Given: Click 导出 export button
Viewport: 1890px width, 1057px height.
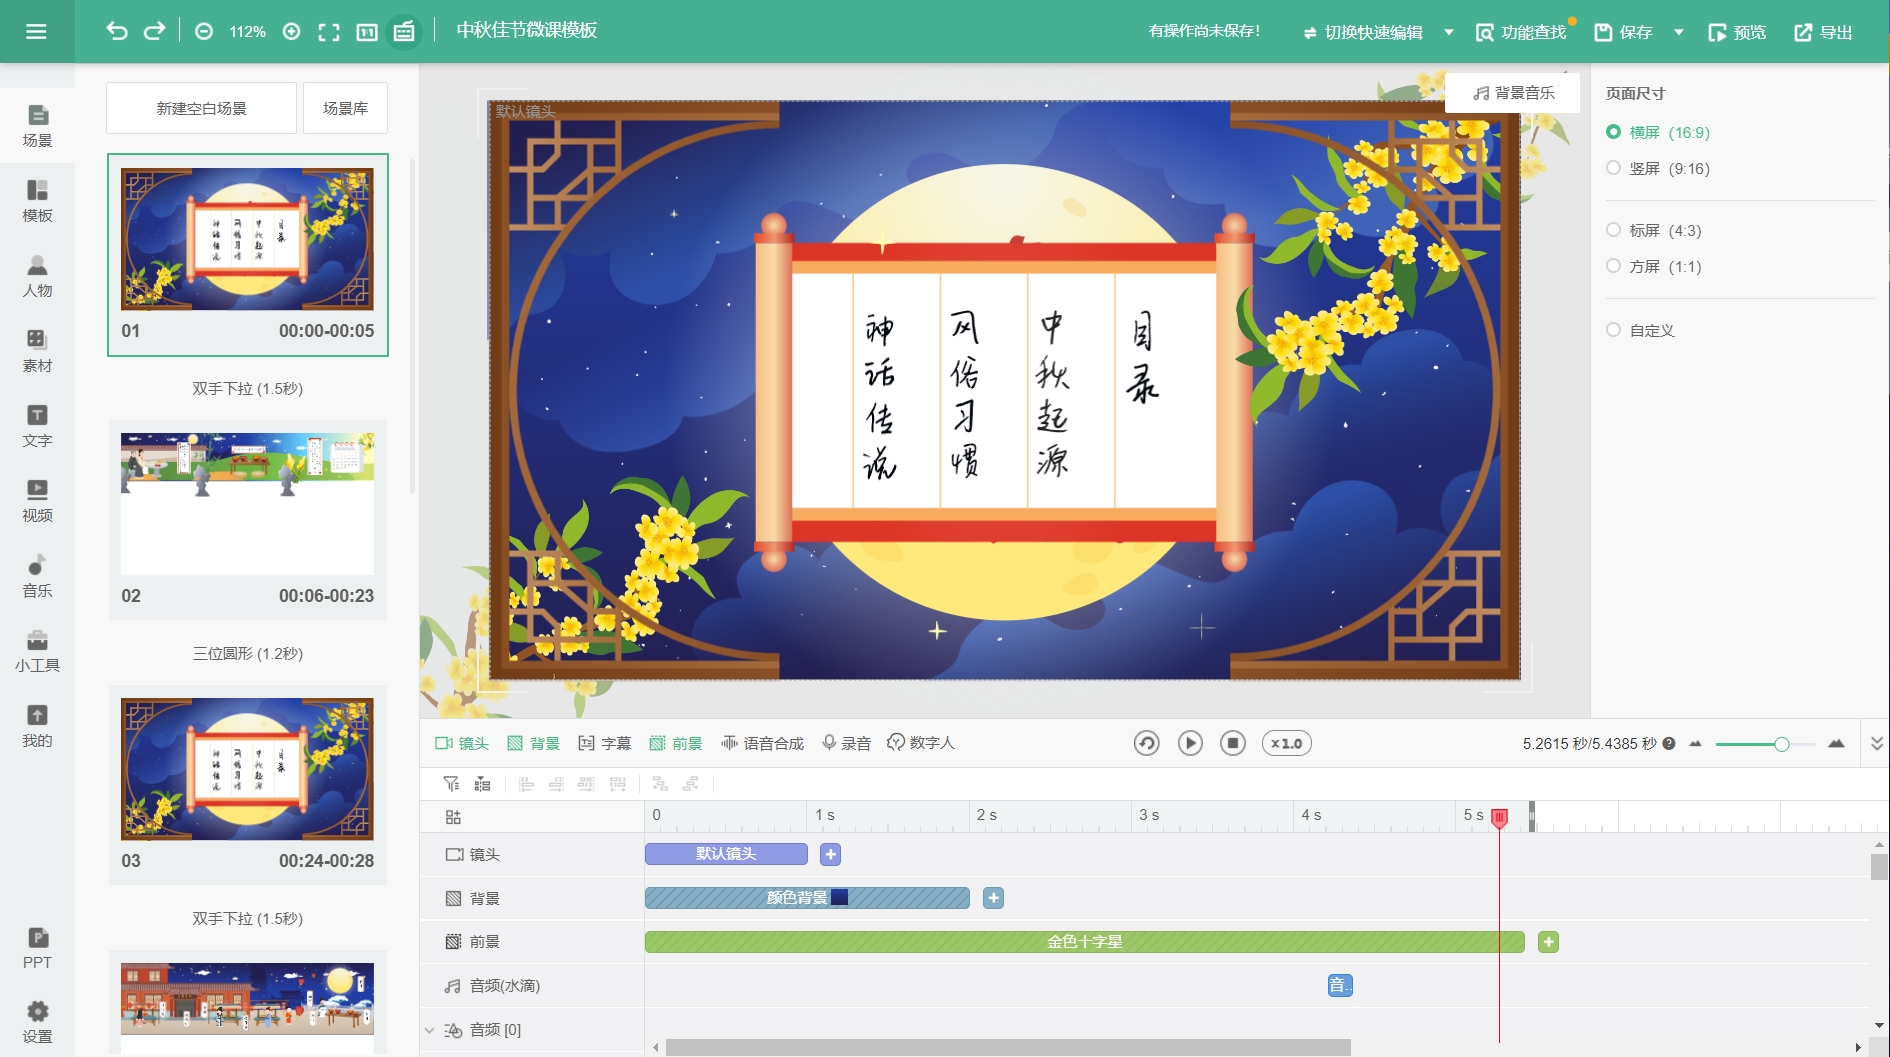Looking at the screenshot, I should click(x=1823, y=32).
